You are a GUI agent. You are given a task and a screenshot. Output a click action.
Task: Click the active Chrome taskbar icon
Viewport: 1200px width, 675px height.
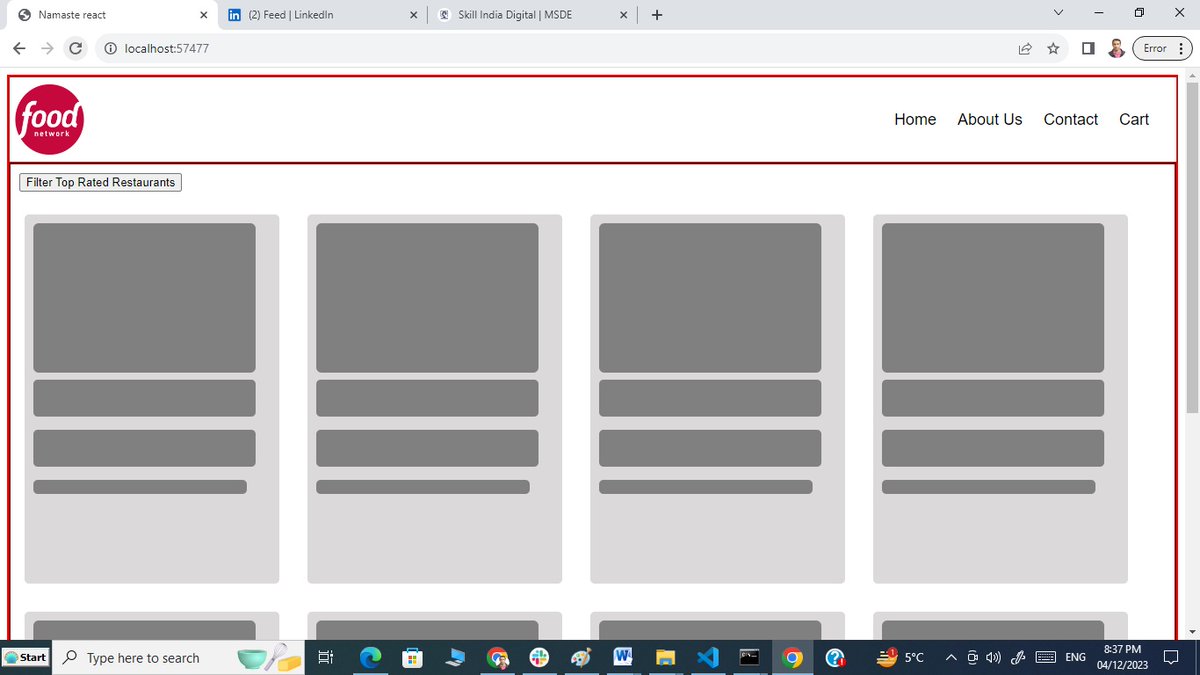792,658
